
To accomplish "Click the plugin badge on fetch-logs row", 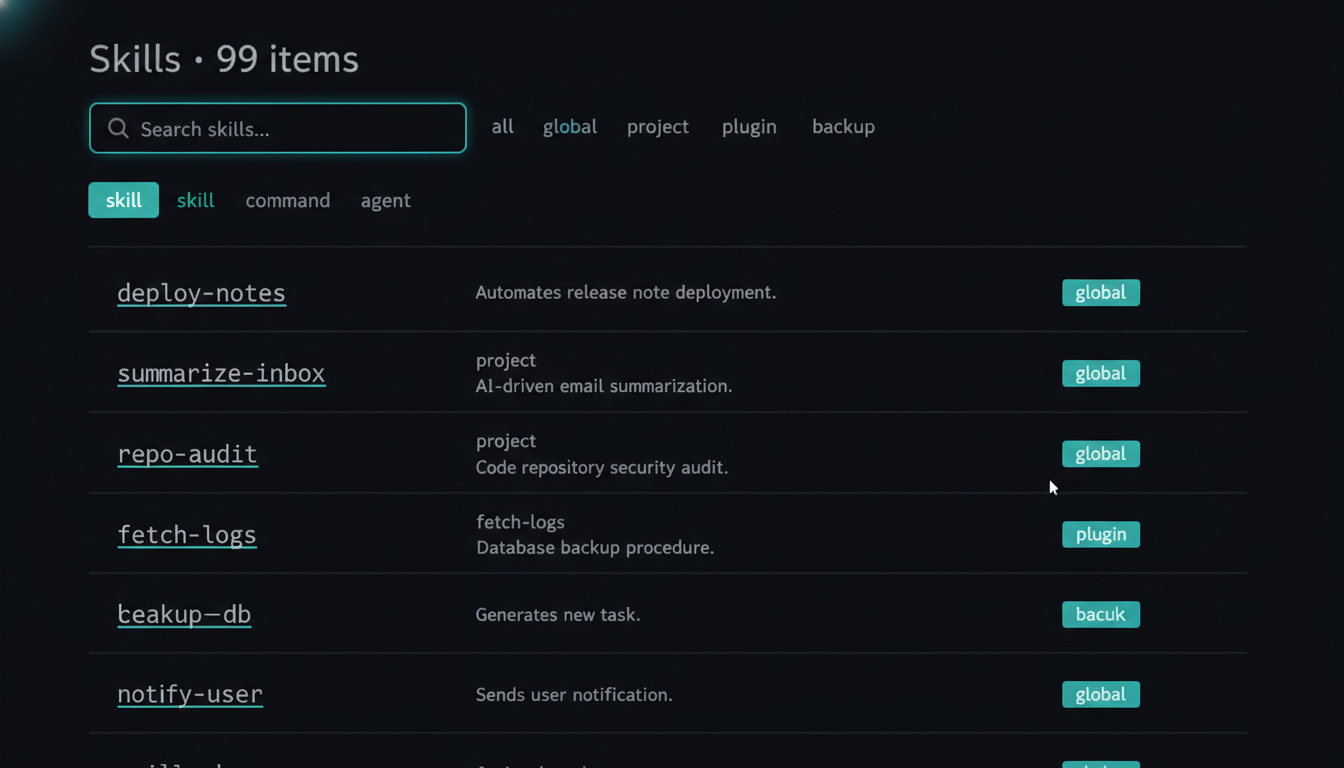I will (1101, 534).
